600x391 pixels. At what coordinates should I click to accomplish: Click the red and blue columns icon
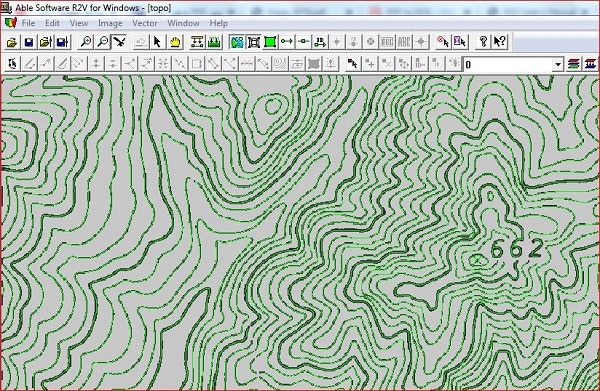[x=590, y=64]
